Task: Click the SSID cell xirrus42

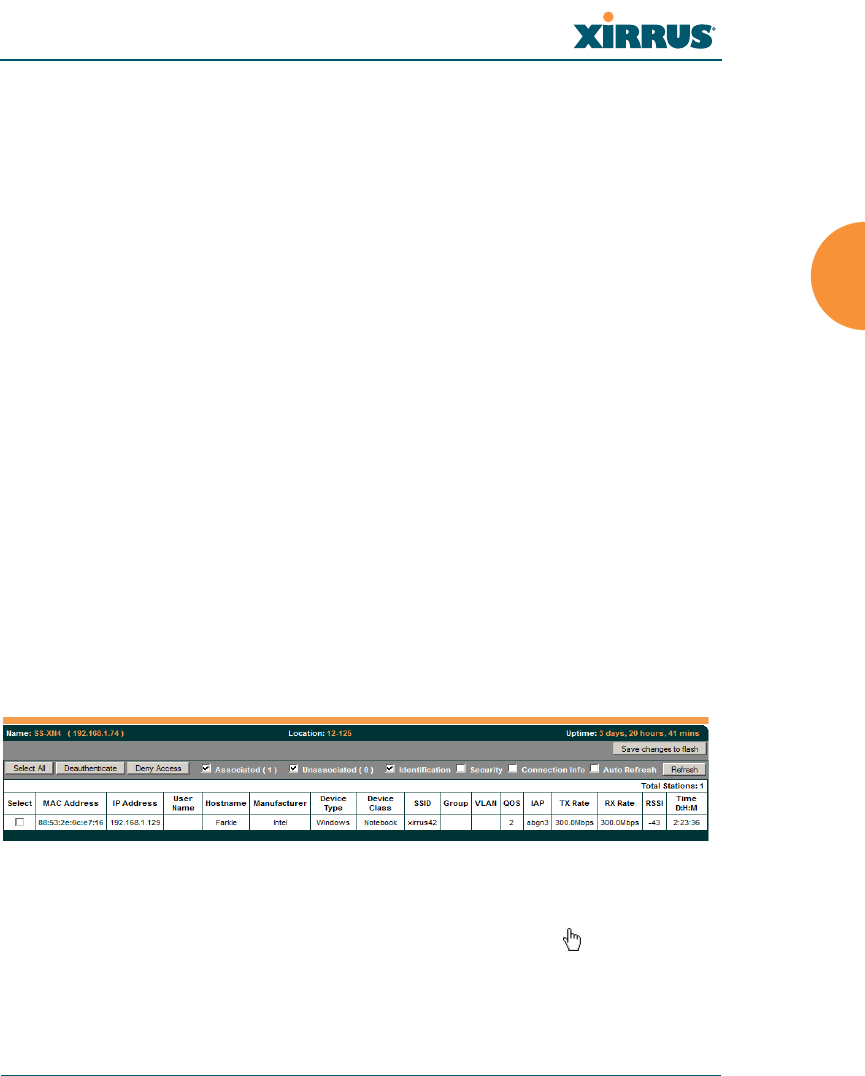Action: coord(422,822)
